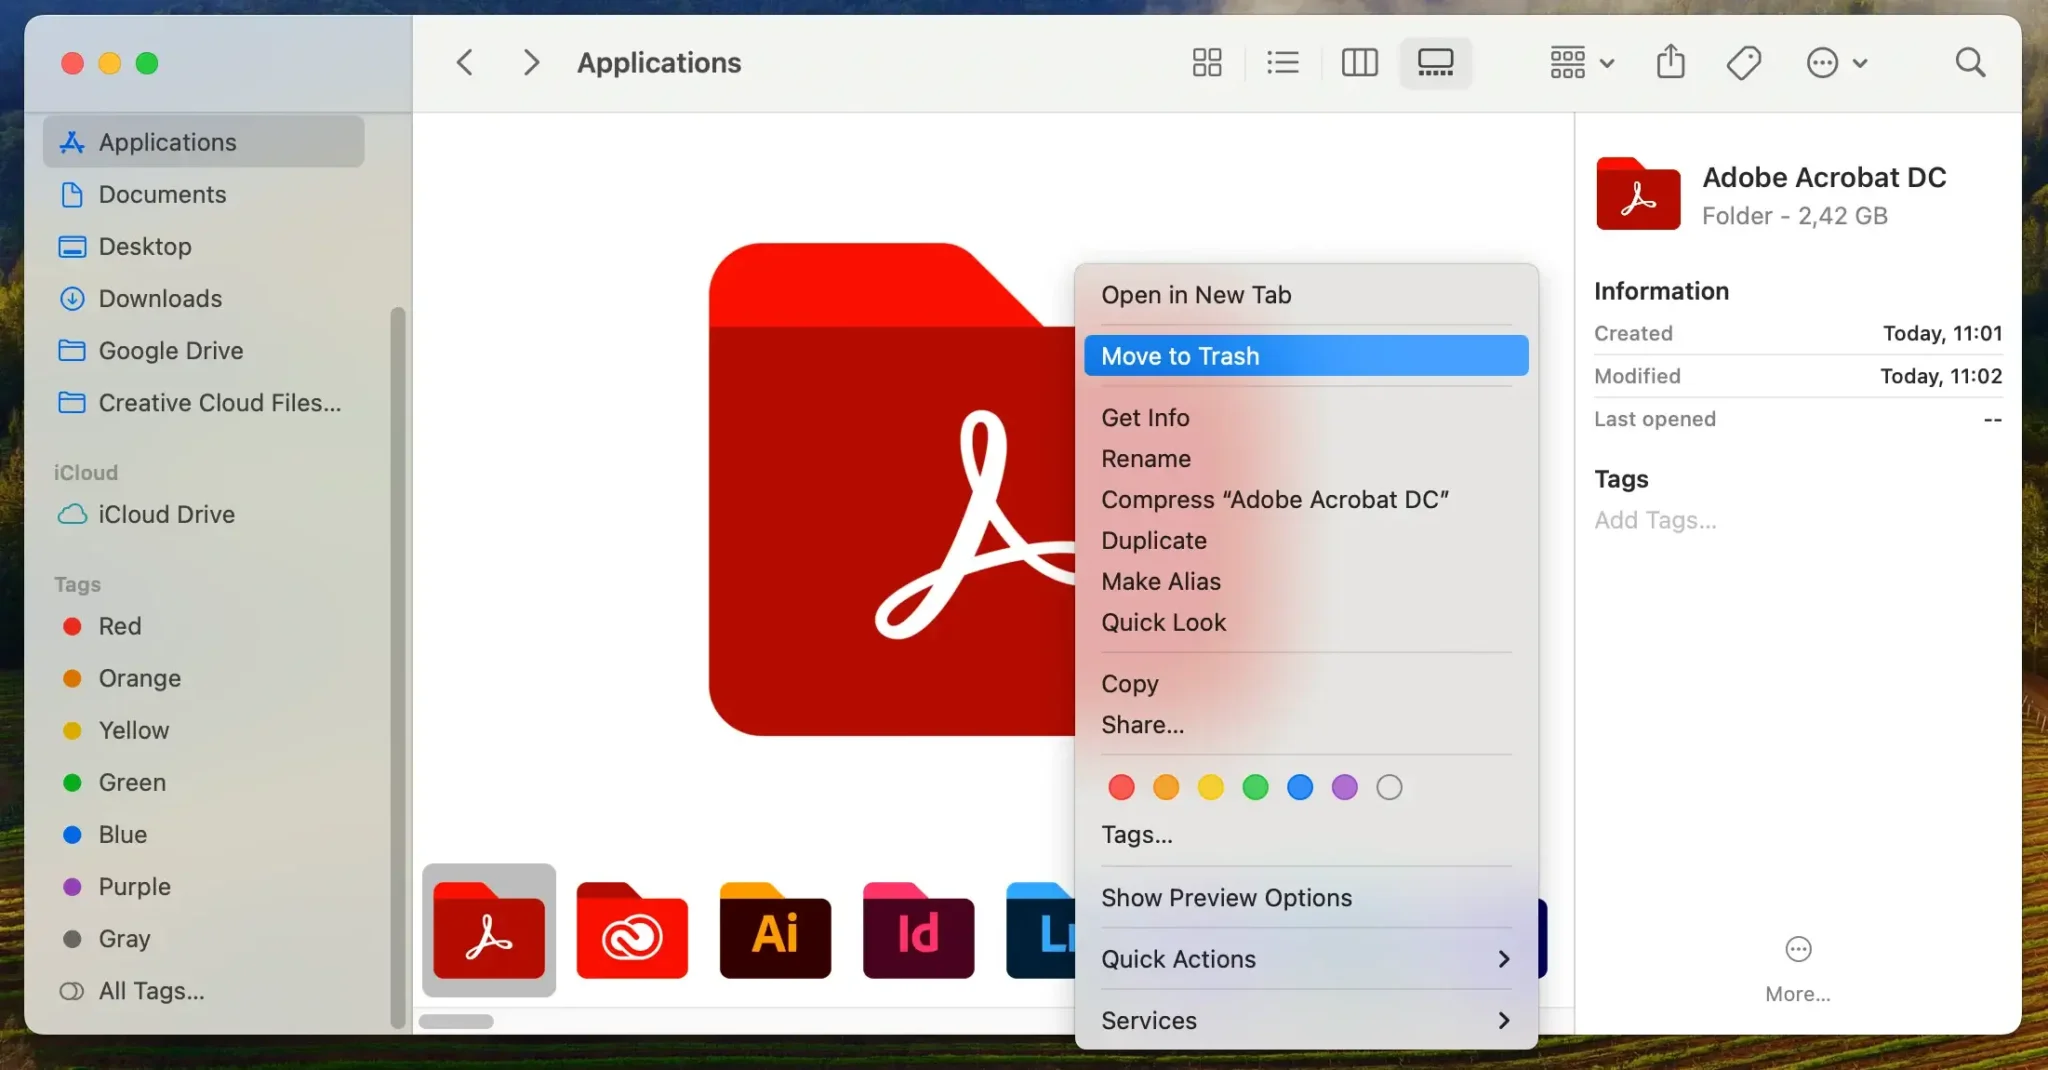
Task: Choose Get Info from context menu
Action: [x=1306, y=417]
